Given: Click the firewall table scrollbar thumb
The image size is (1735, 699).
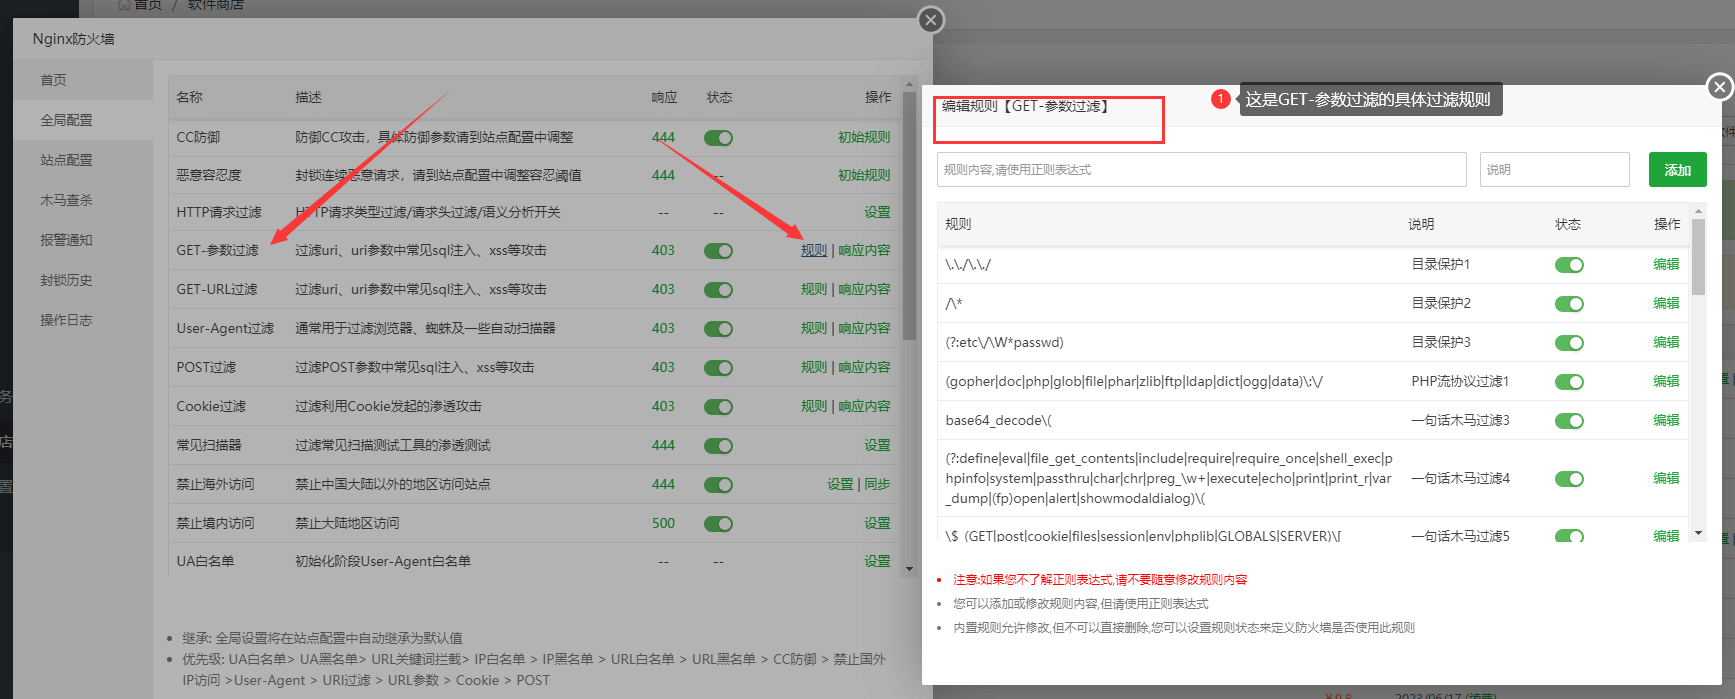Looking at the screenshot, I should 909,216.
